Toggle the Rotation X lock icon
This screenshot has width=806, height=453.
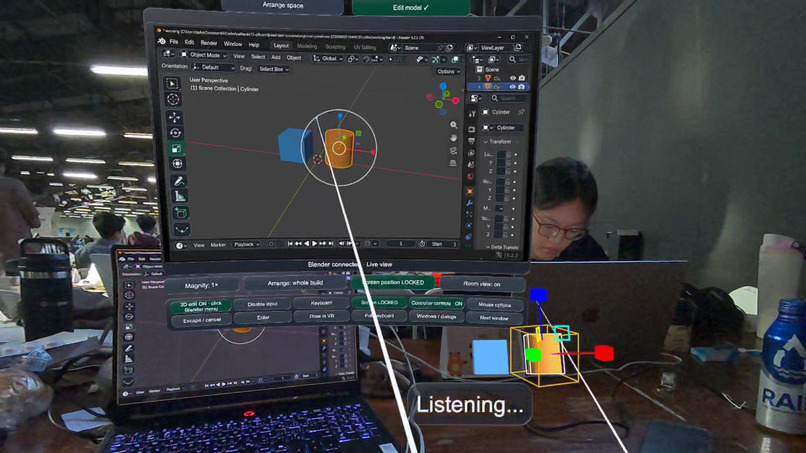507,182
